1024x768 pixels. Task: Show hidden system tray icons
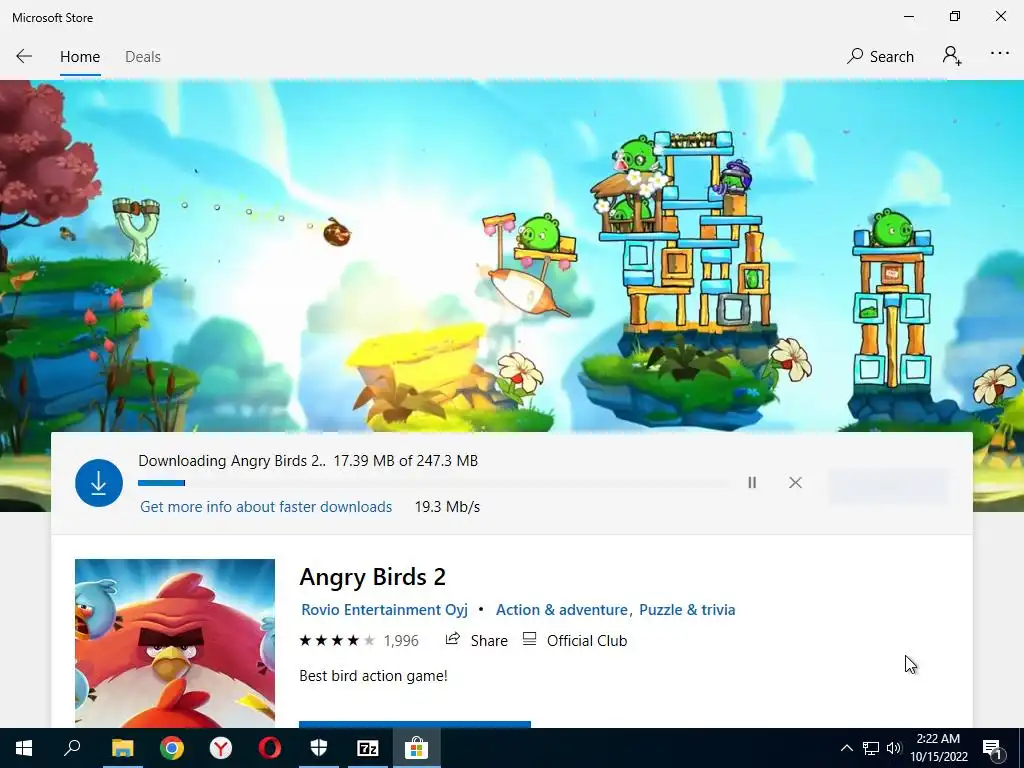(846, 748)
